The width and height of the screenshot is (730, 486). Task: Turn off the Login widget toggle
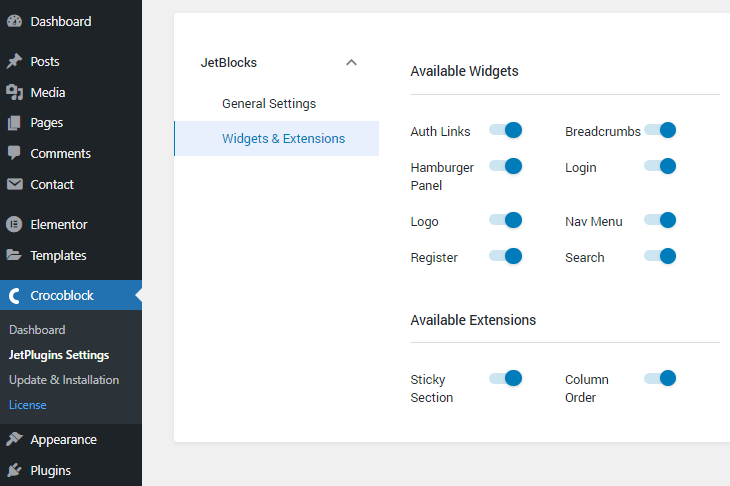click(x=660, y=166)
